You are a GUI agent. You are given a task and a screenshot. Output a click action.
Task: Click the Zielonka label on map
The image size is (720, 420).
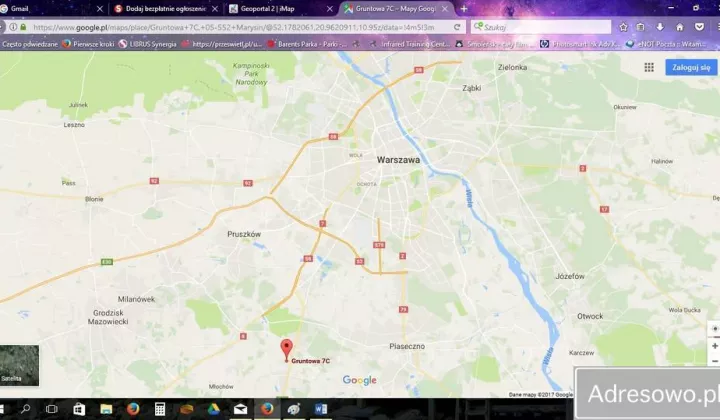(512, 67)
